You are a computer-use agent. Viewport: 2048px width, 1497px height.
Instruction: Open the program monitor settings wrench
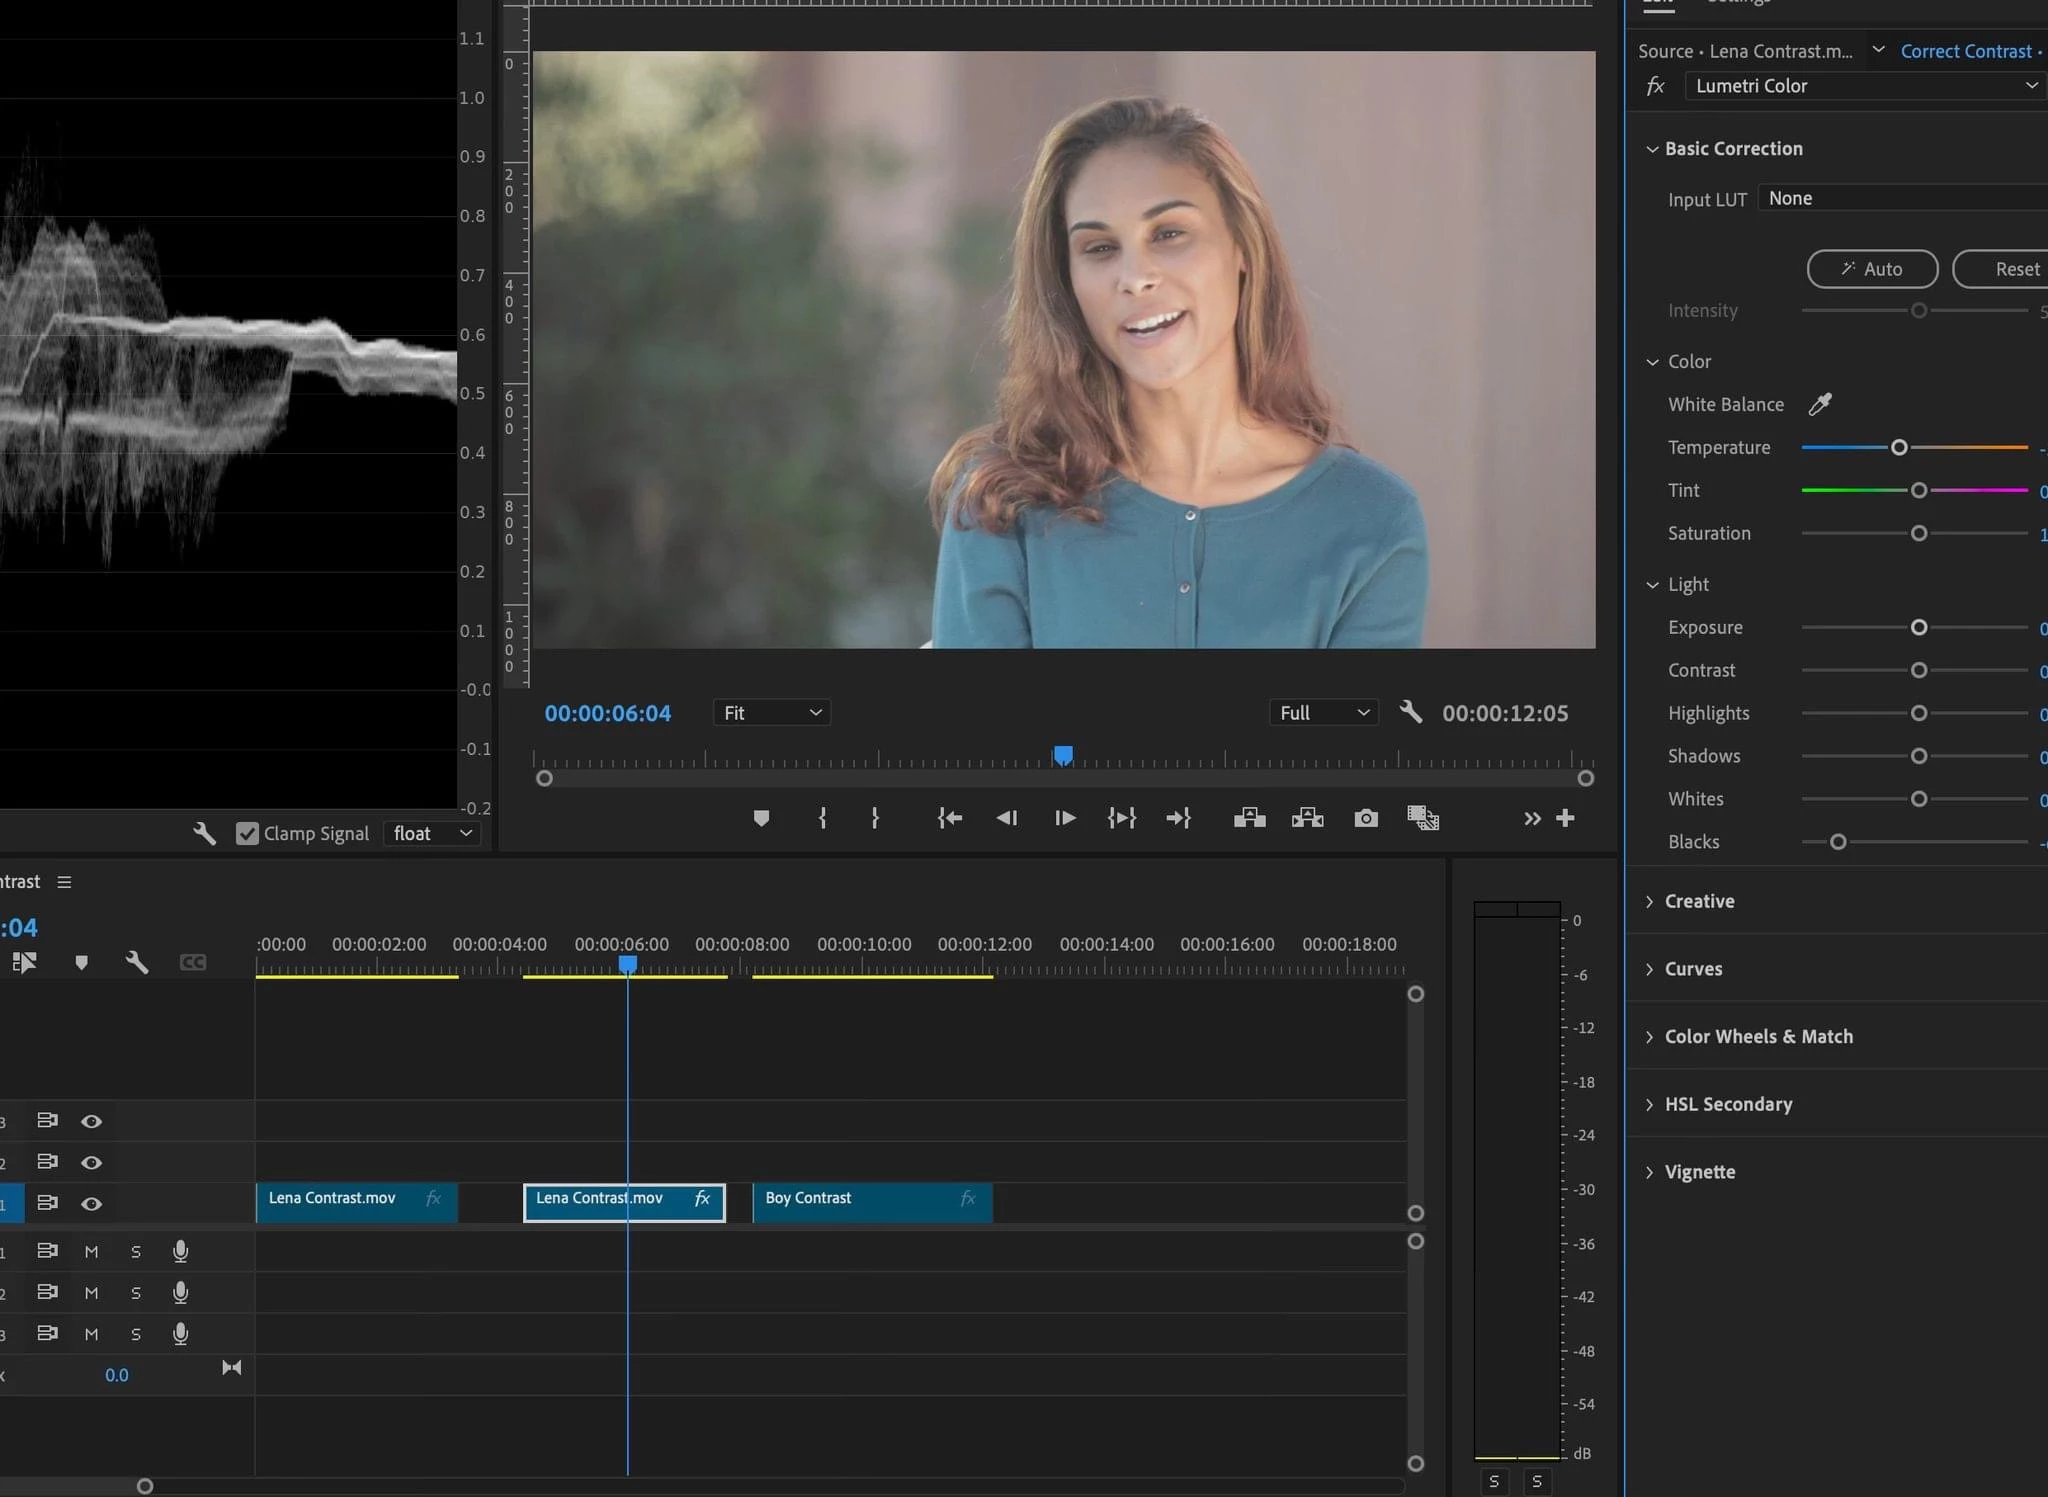pyautogui.click(x=1411, y=712)
